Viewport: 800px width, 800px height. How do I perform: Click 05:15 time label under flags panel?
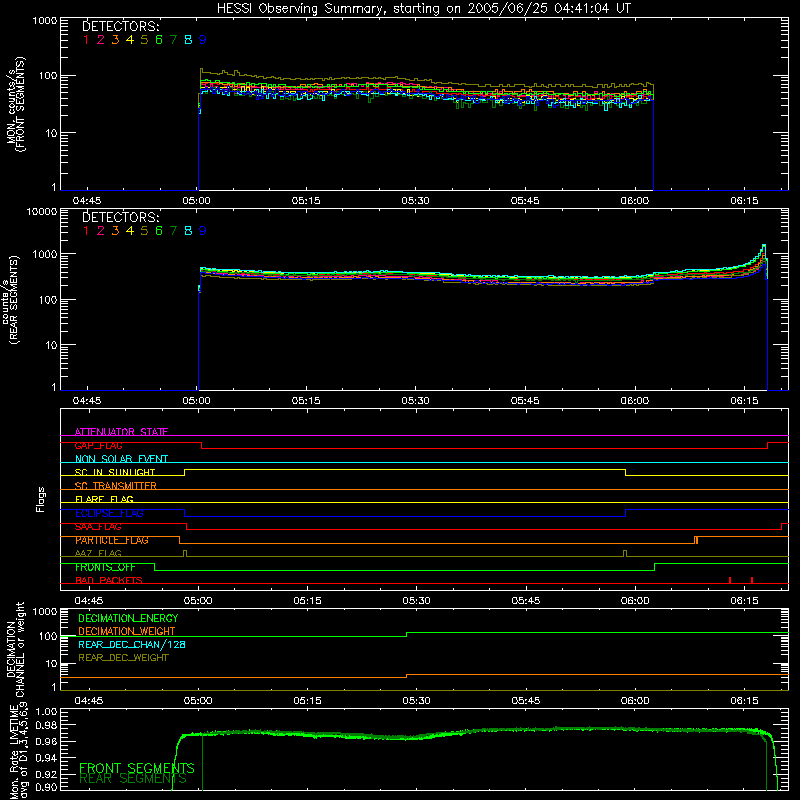(307, 601)
